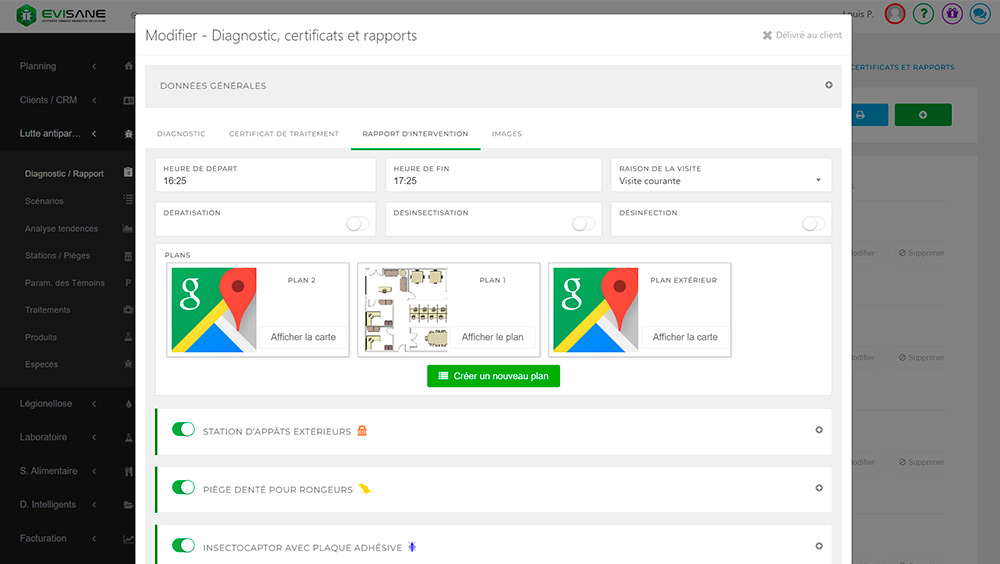This screenshot has width=1000, height=564.
Task: Toggle the Désinfection switch
Action: (813, 224)
